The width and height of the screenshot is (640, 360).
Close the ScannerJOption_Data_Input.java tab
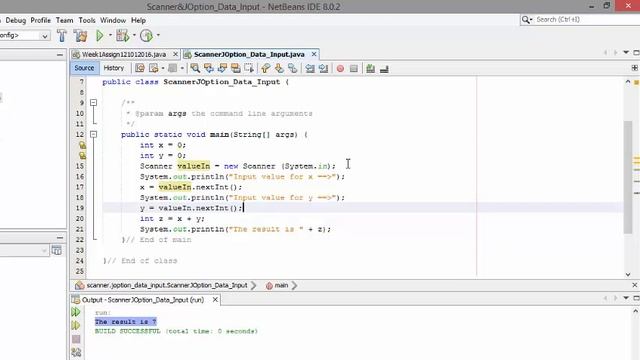(x=314, y=54)
